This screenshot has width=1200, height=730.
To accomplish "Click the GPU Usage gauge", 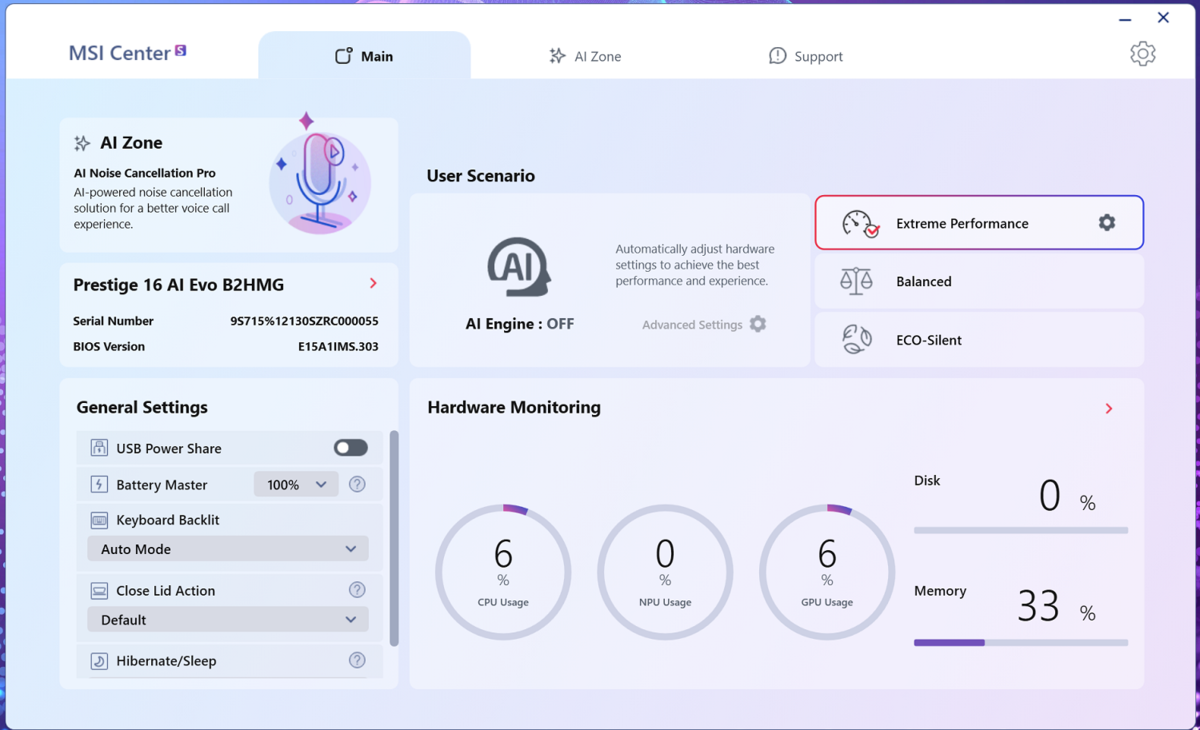I will (x=827, y=572).
